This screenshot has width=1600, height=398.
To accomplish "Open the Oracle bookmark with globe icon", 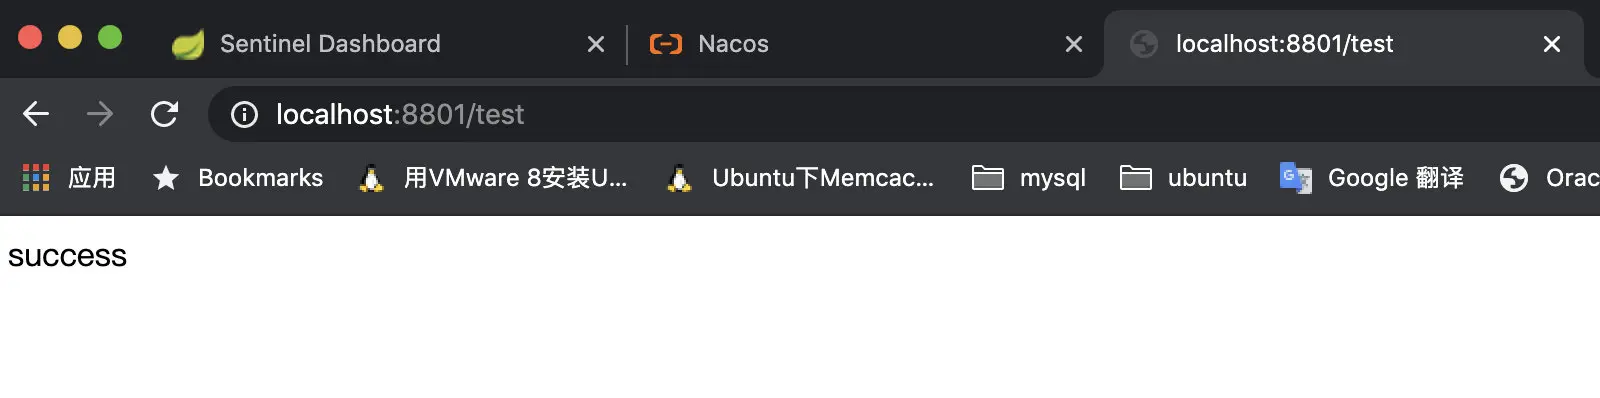I will 1548,178.
